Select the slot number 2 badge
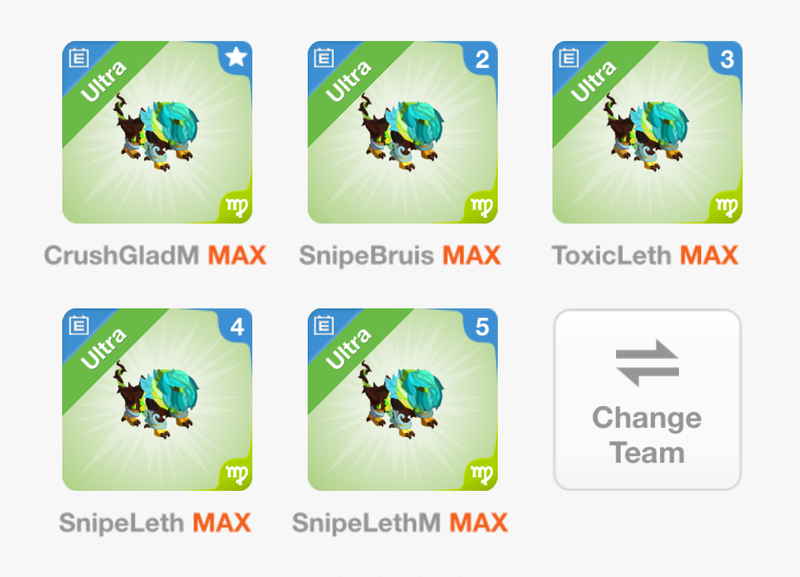The image size is (800, 577). (x=482, y=60)
